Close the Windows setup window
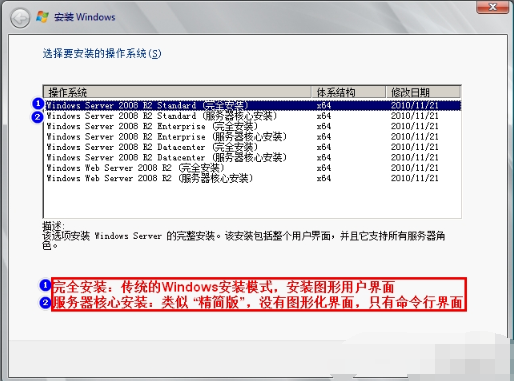The height and width of the screenshot is (382, 514). (493, 7)
